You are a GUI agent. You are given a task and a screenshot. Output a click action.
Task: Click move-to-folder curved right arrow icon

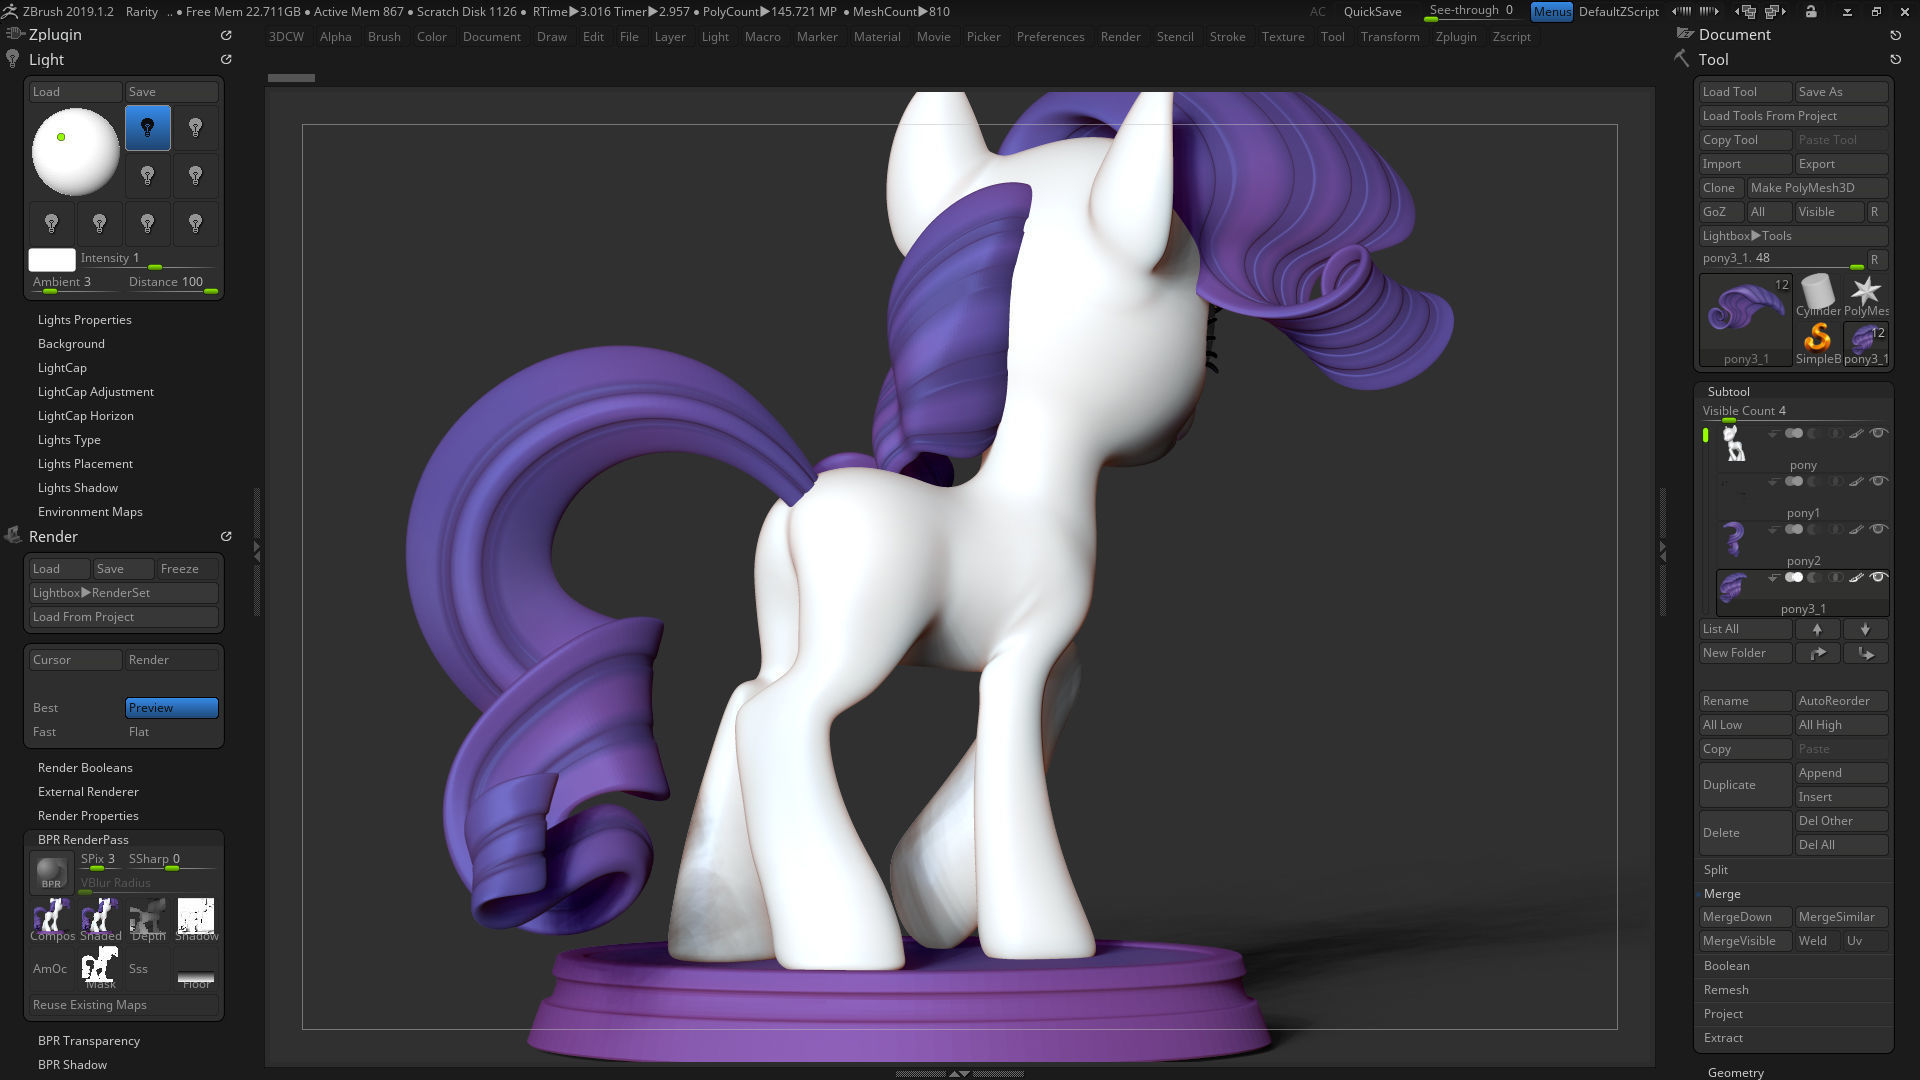pos(1817,653)
